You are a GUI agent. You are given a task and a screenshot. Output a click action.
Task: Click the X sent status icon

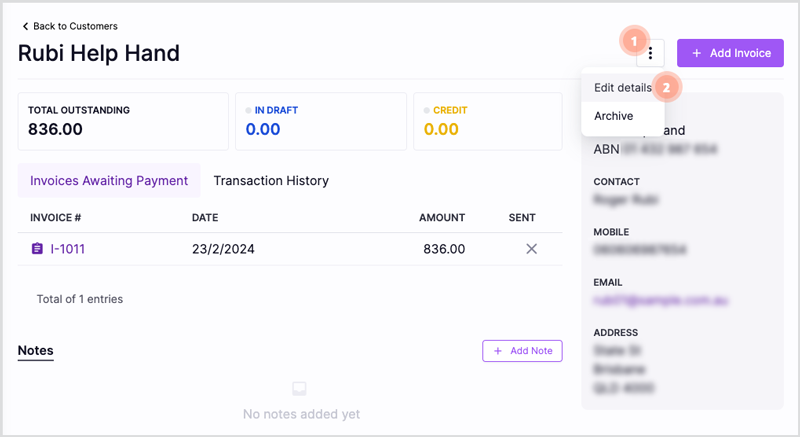point(532,249)
